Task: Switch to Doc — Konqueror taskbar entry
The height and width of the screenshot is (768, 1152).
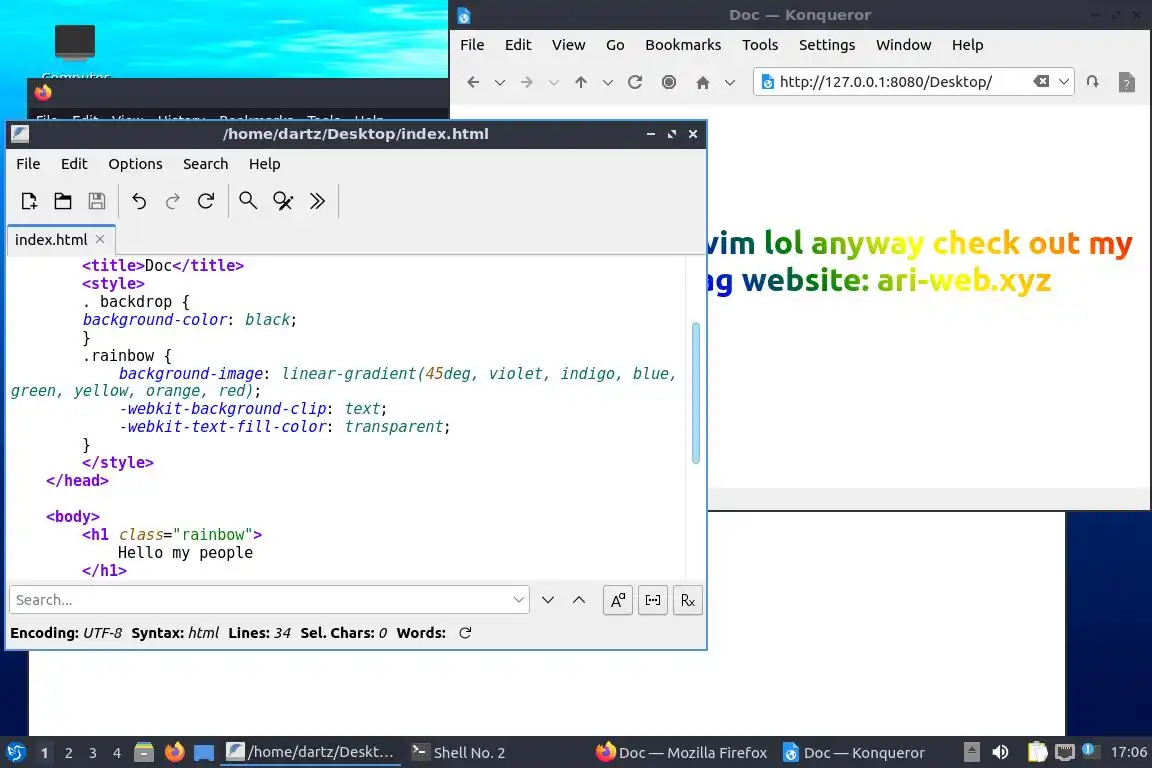Action: (x=854, y=753)
